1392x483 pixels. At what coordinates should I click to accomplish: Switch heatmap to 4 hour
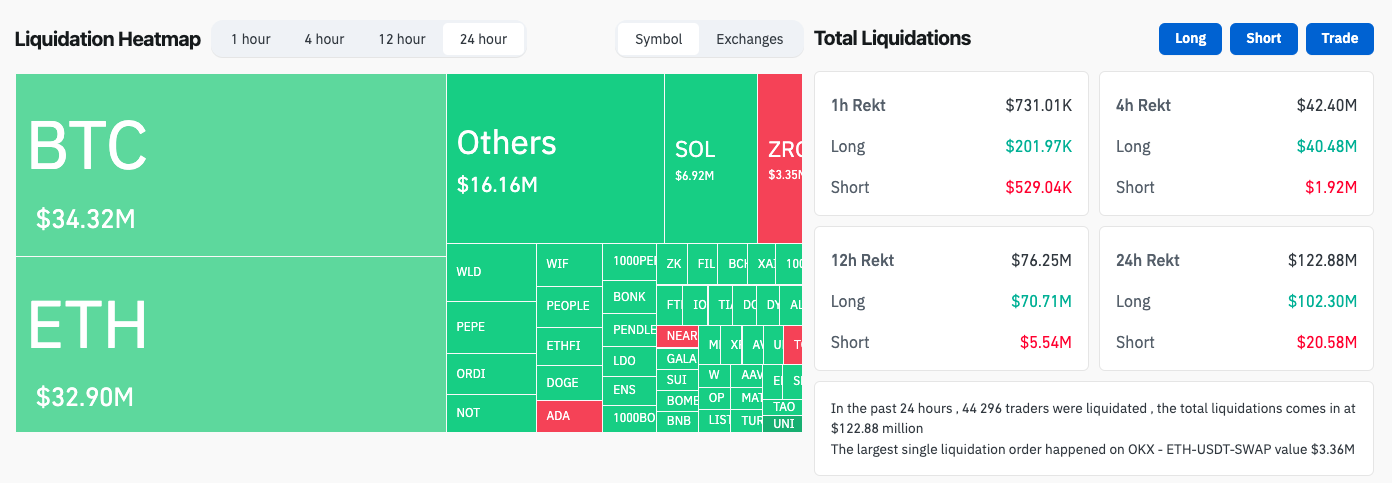click(x=324, y=39)
